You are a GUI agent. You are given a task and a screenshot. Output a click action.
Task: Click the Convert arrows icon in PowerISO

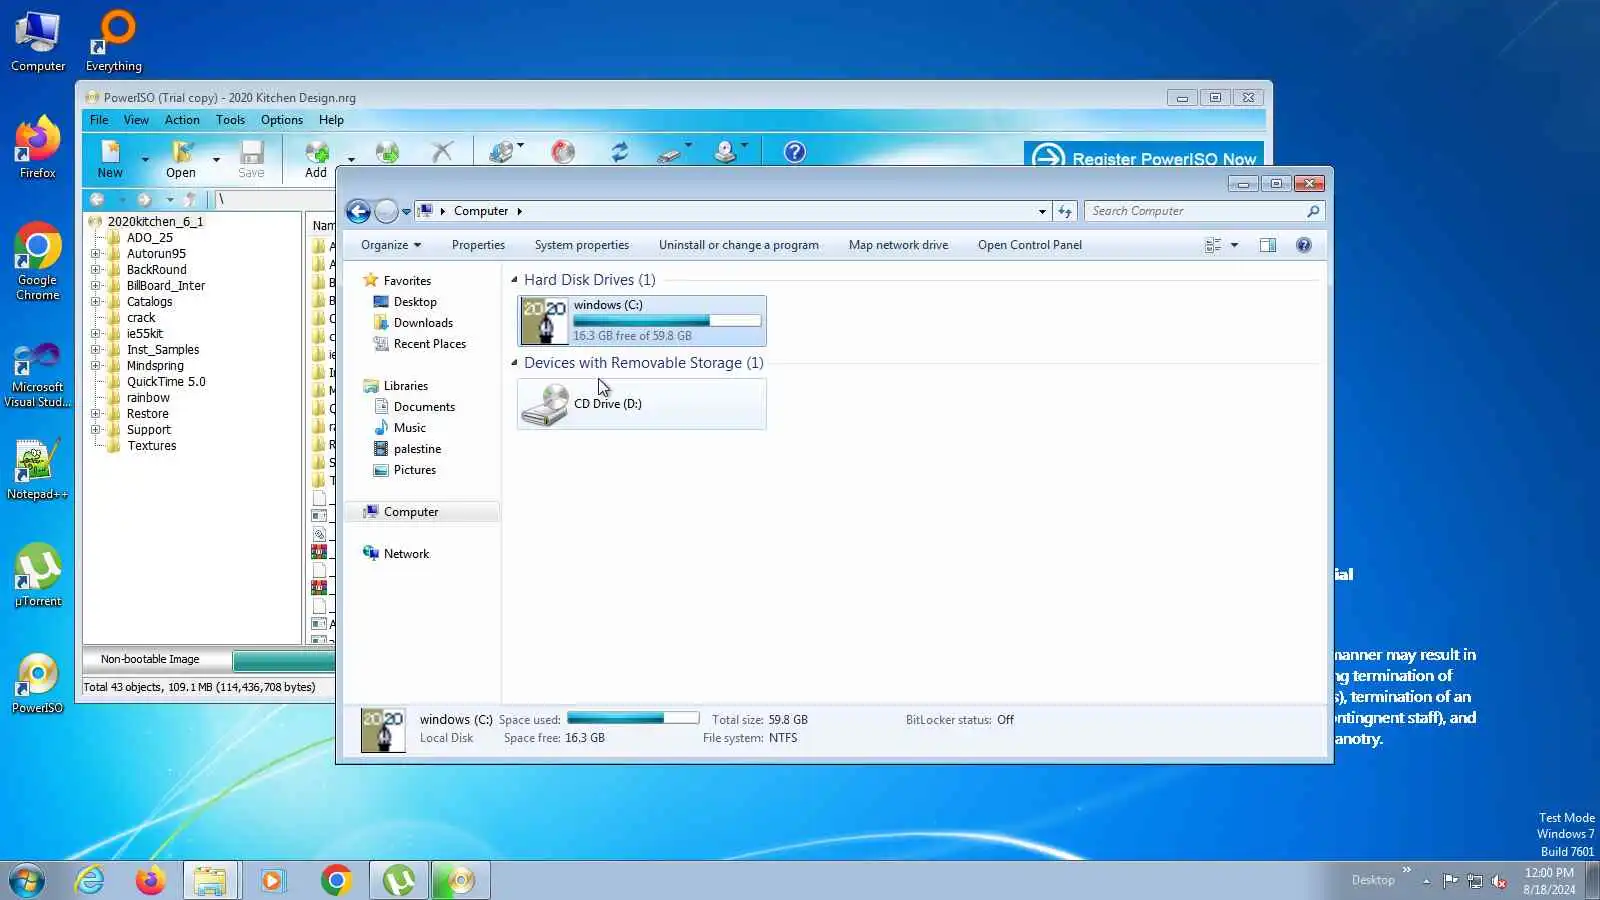pos(620,152)
